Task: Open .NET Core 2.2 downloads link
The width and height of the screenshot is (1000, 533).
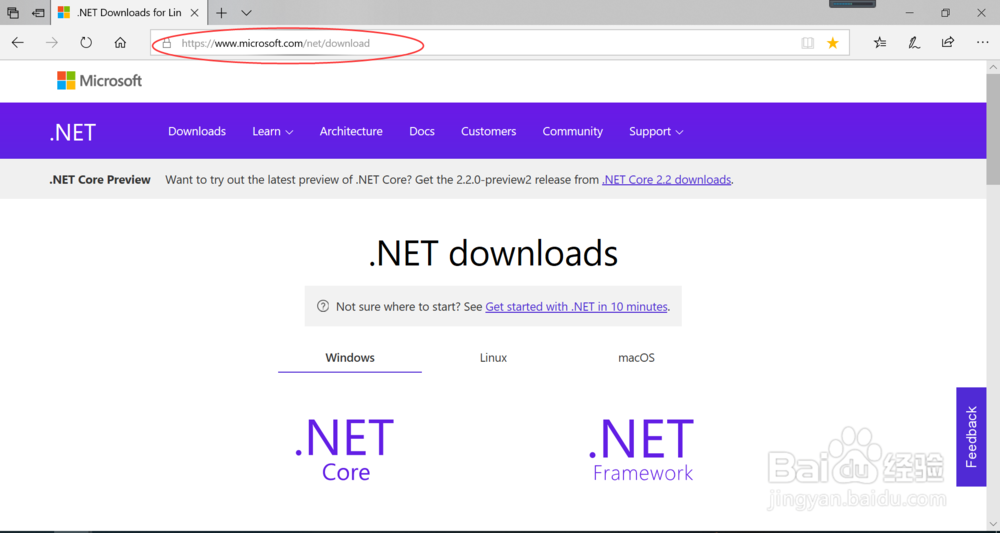Action: 666,180
